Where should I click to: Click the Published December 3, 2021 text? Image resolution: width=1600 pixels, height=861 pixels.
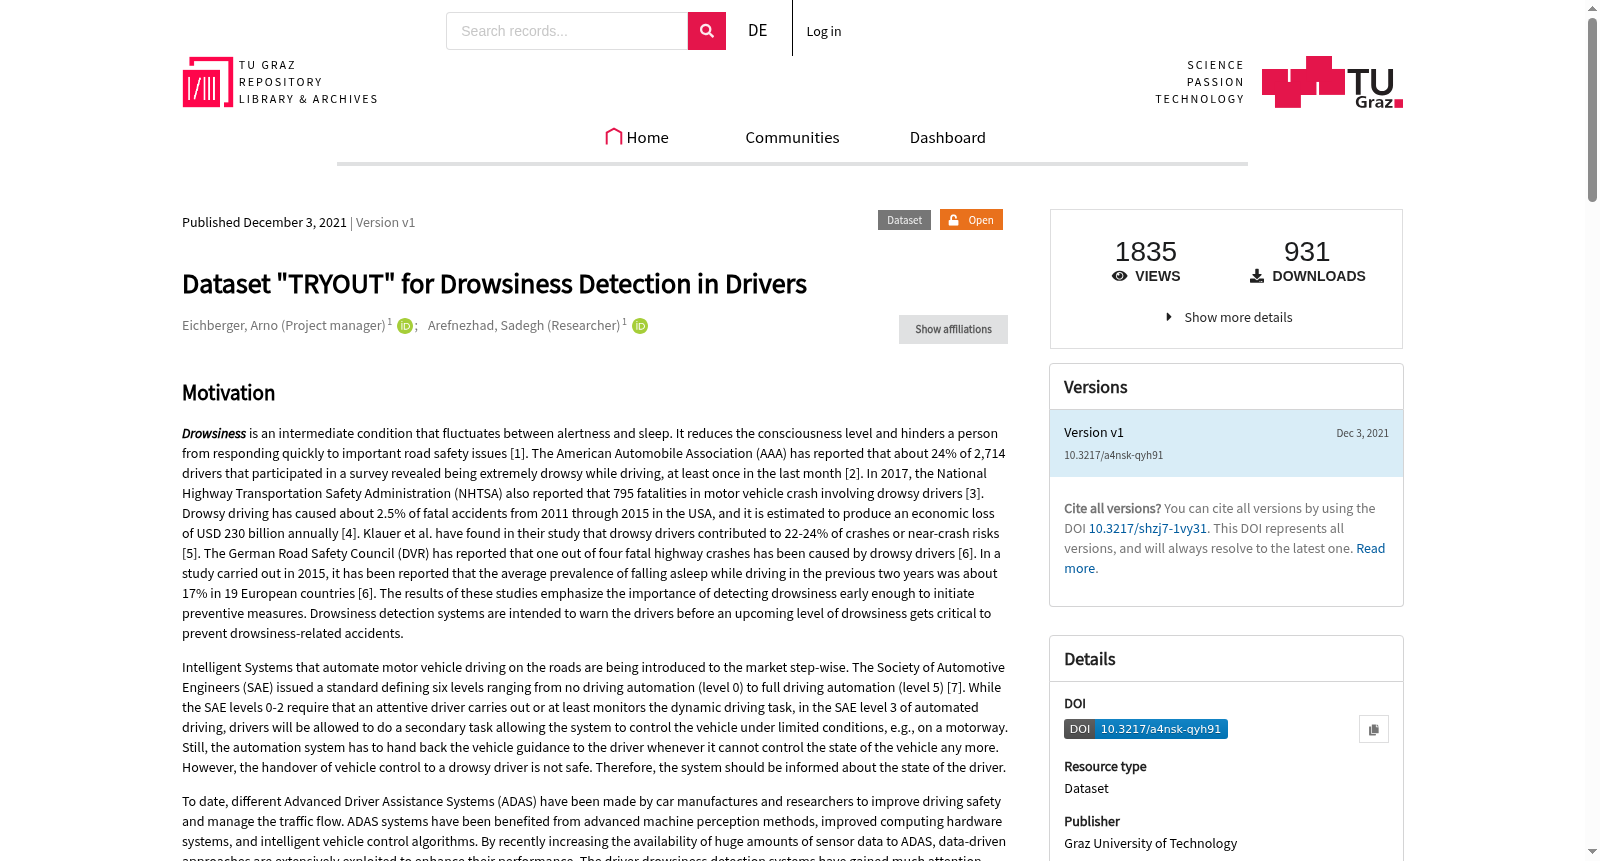(264, 222)
